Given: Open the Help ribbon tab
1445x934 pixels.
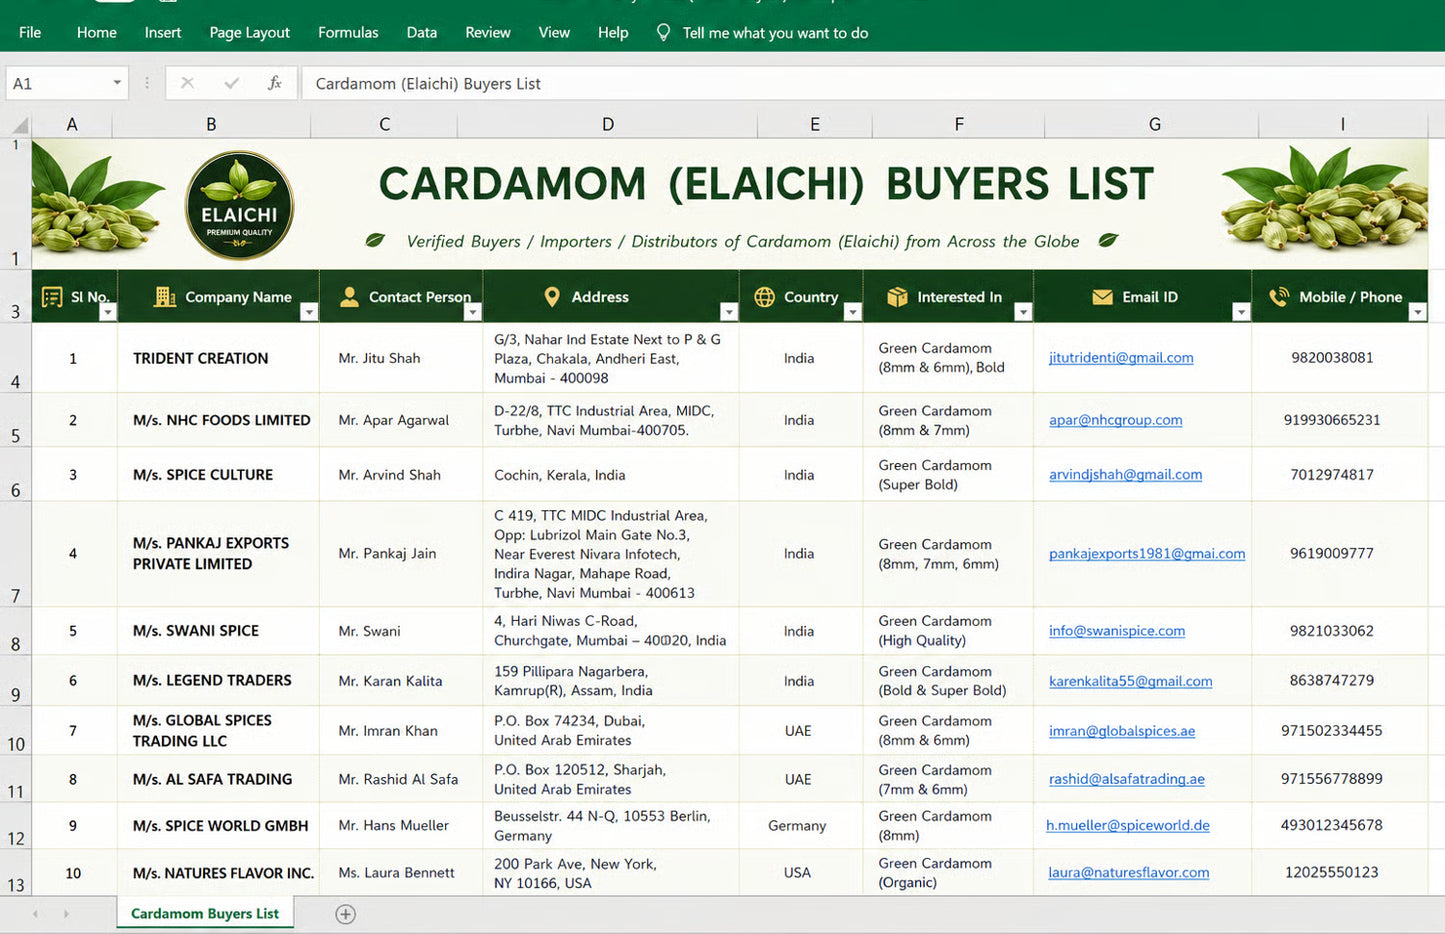Looking at the screenshot, I should click(x=613, y=32).
